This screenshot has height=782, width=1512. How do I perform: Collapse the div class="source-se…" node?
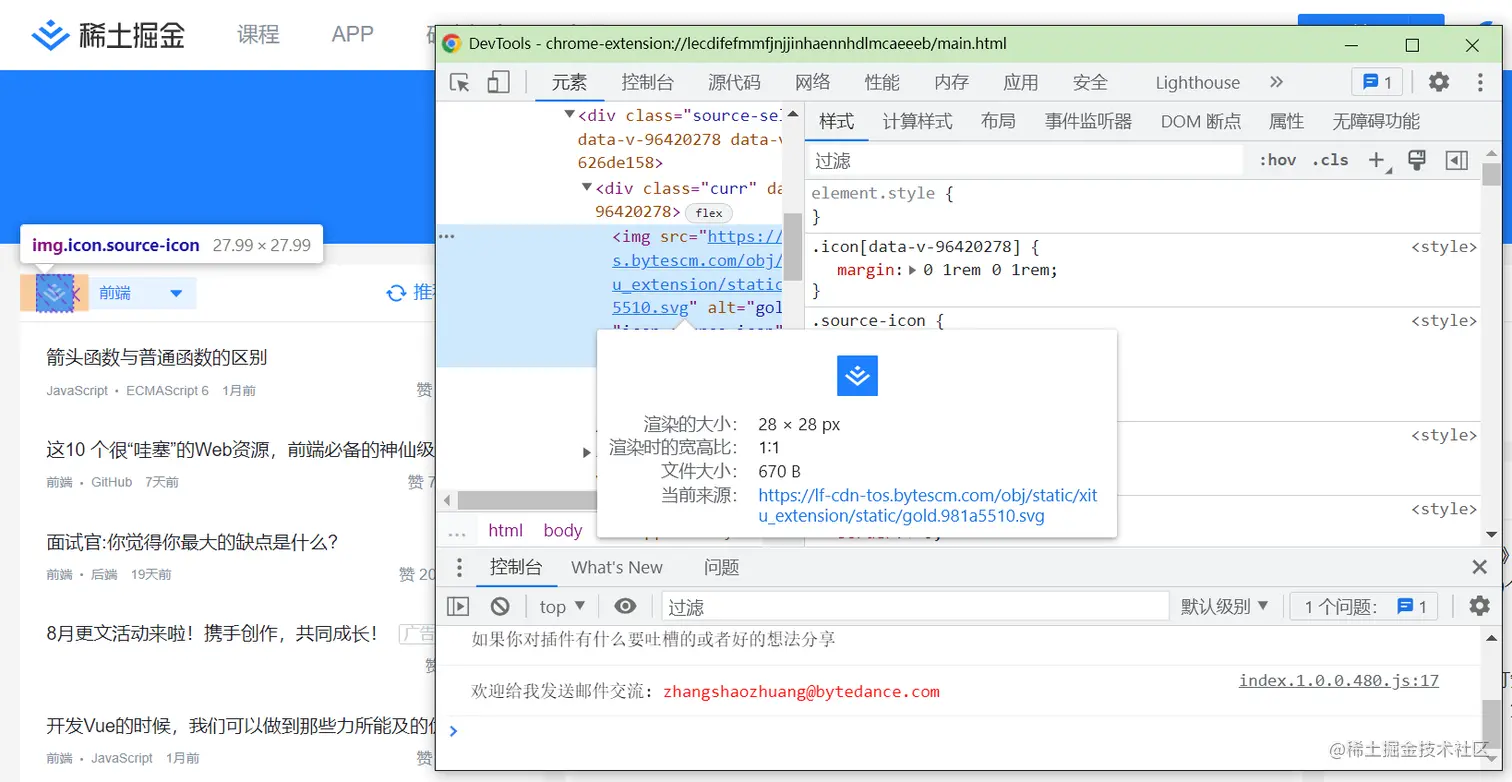point(570,115)
